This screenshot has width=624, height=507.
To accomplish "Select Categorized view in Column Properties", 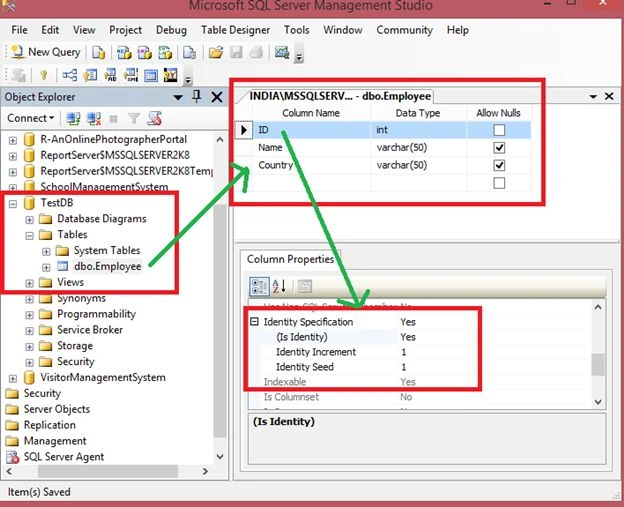I will 259,286.
